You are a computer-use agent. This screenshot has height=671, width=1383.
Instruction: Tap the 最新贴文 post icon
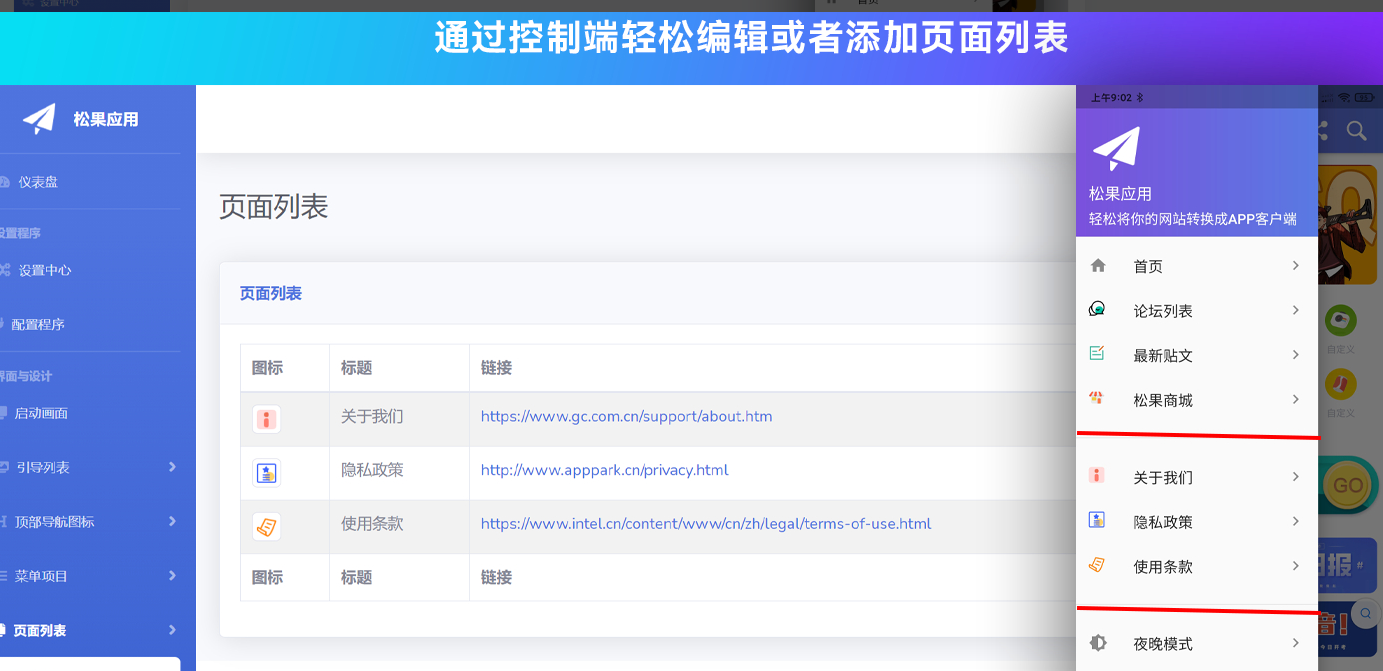[1097, 354]
